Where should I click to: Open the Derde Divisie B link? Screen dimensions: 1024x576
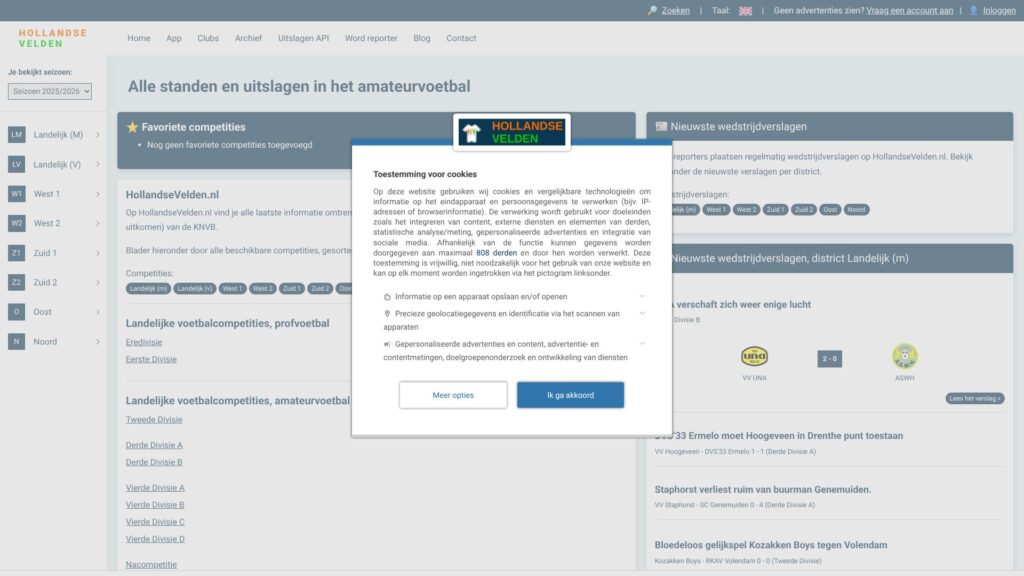[154, 462]
